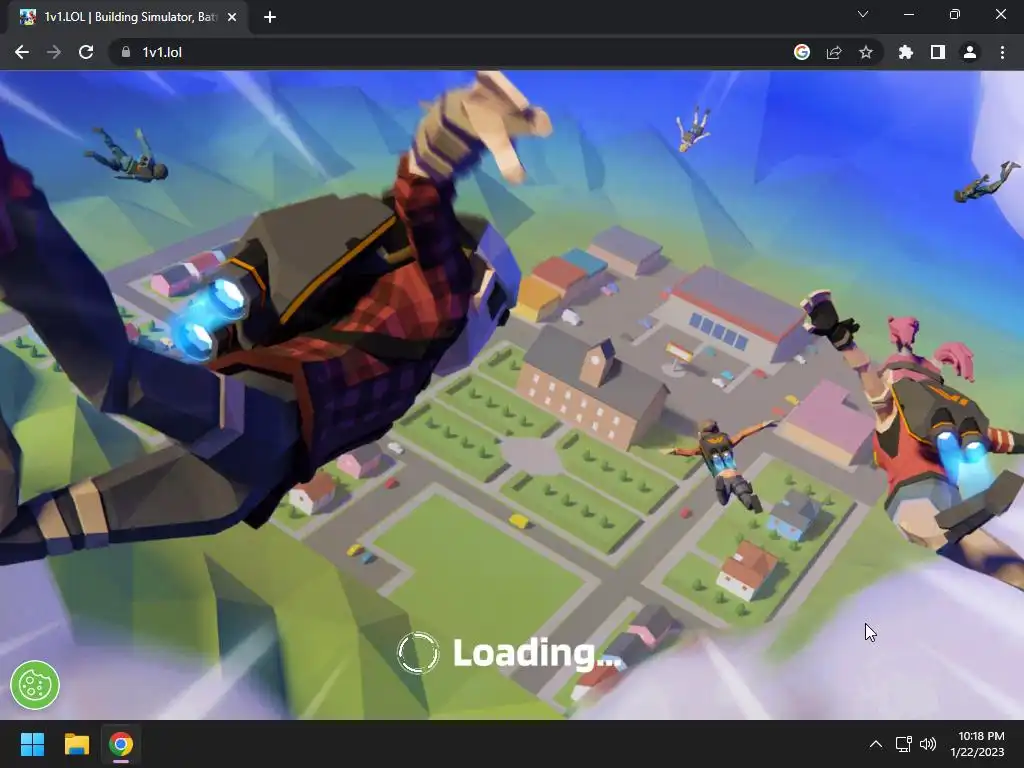Click the tab's 1v1.LOL favicon
Image resolution: width=1024 pixels, height=768 pixels.
(x=27, y=17)
